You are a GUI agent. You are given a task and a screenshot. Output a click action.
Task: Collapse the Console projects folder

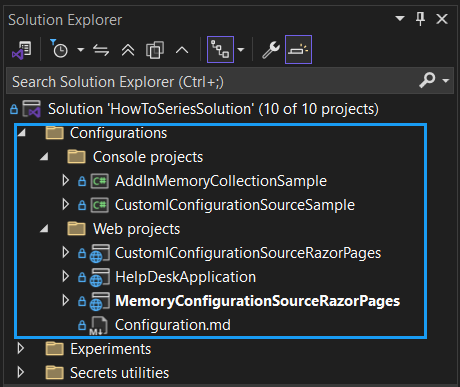coord(44,157)
